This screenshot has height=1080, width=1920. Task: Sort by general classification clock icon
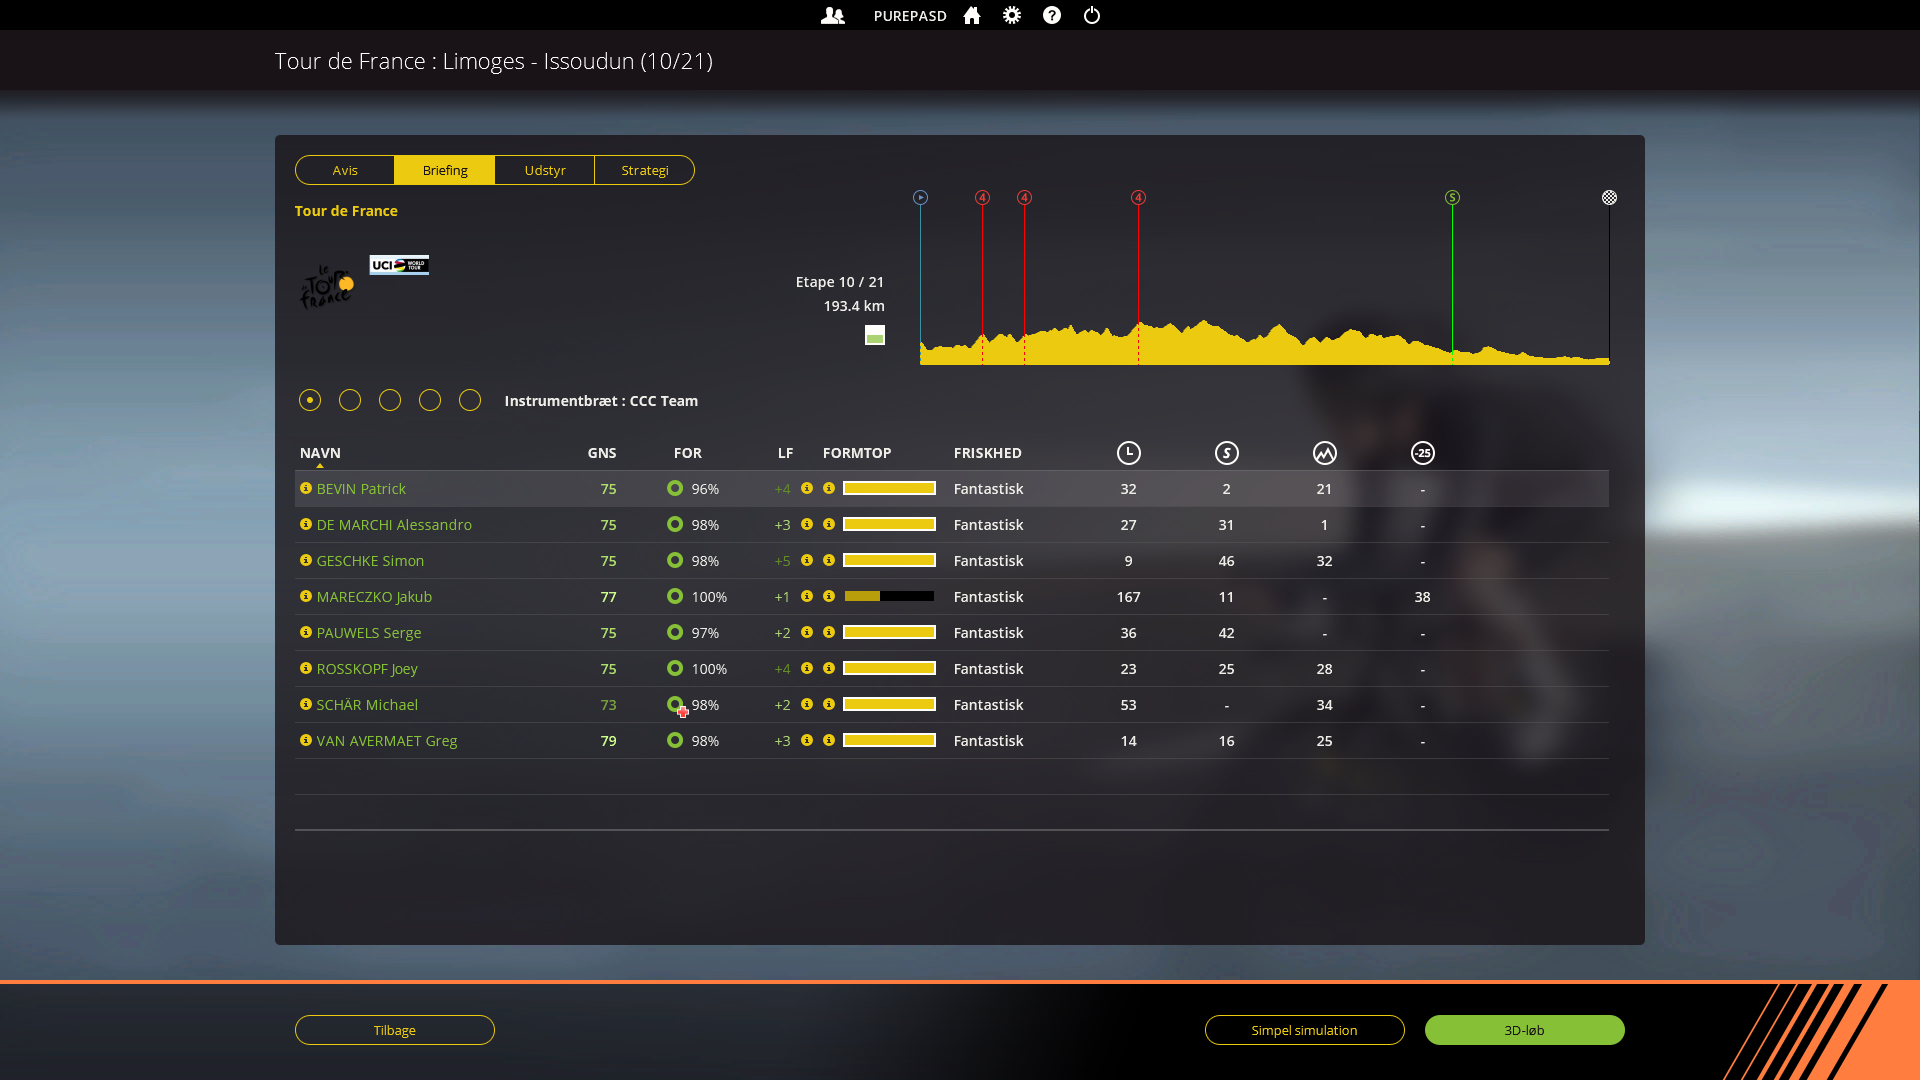tap(1128, 453)
